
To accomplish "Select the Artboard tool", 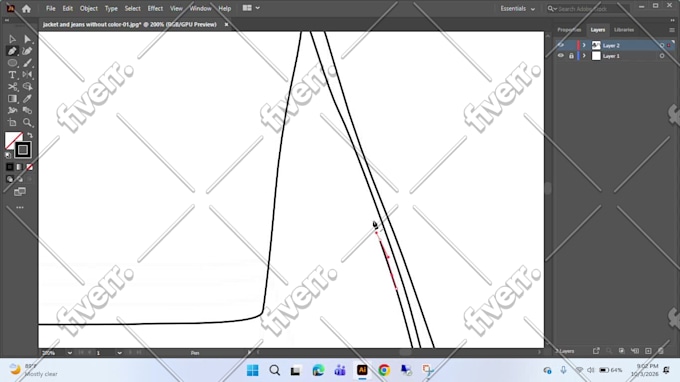I will [12, 123].
